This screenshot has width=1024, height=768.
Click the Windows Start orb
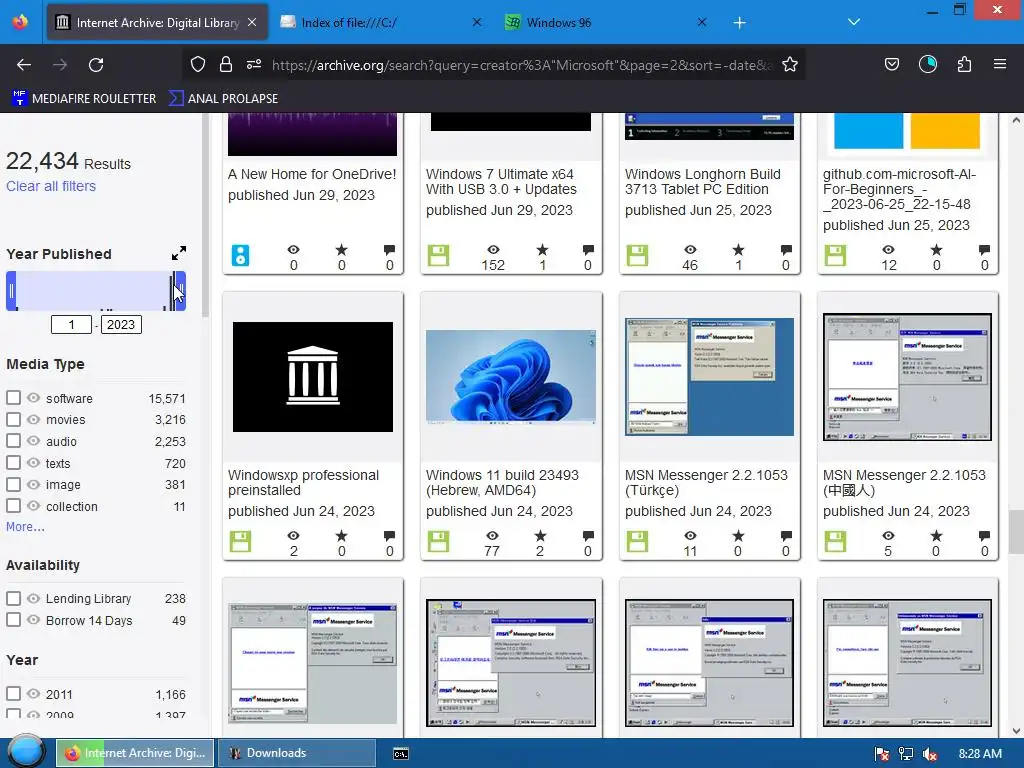[26, 752]
